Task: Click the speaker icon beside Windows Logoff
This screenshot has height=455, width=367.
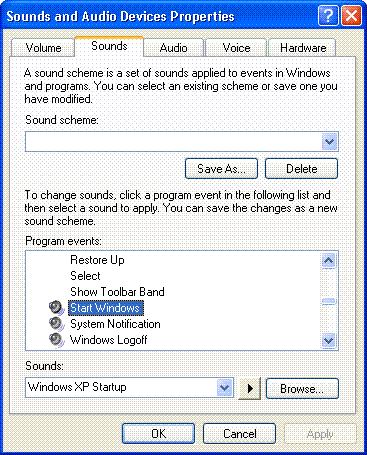Action: point(56,339)
